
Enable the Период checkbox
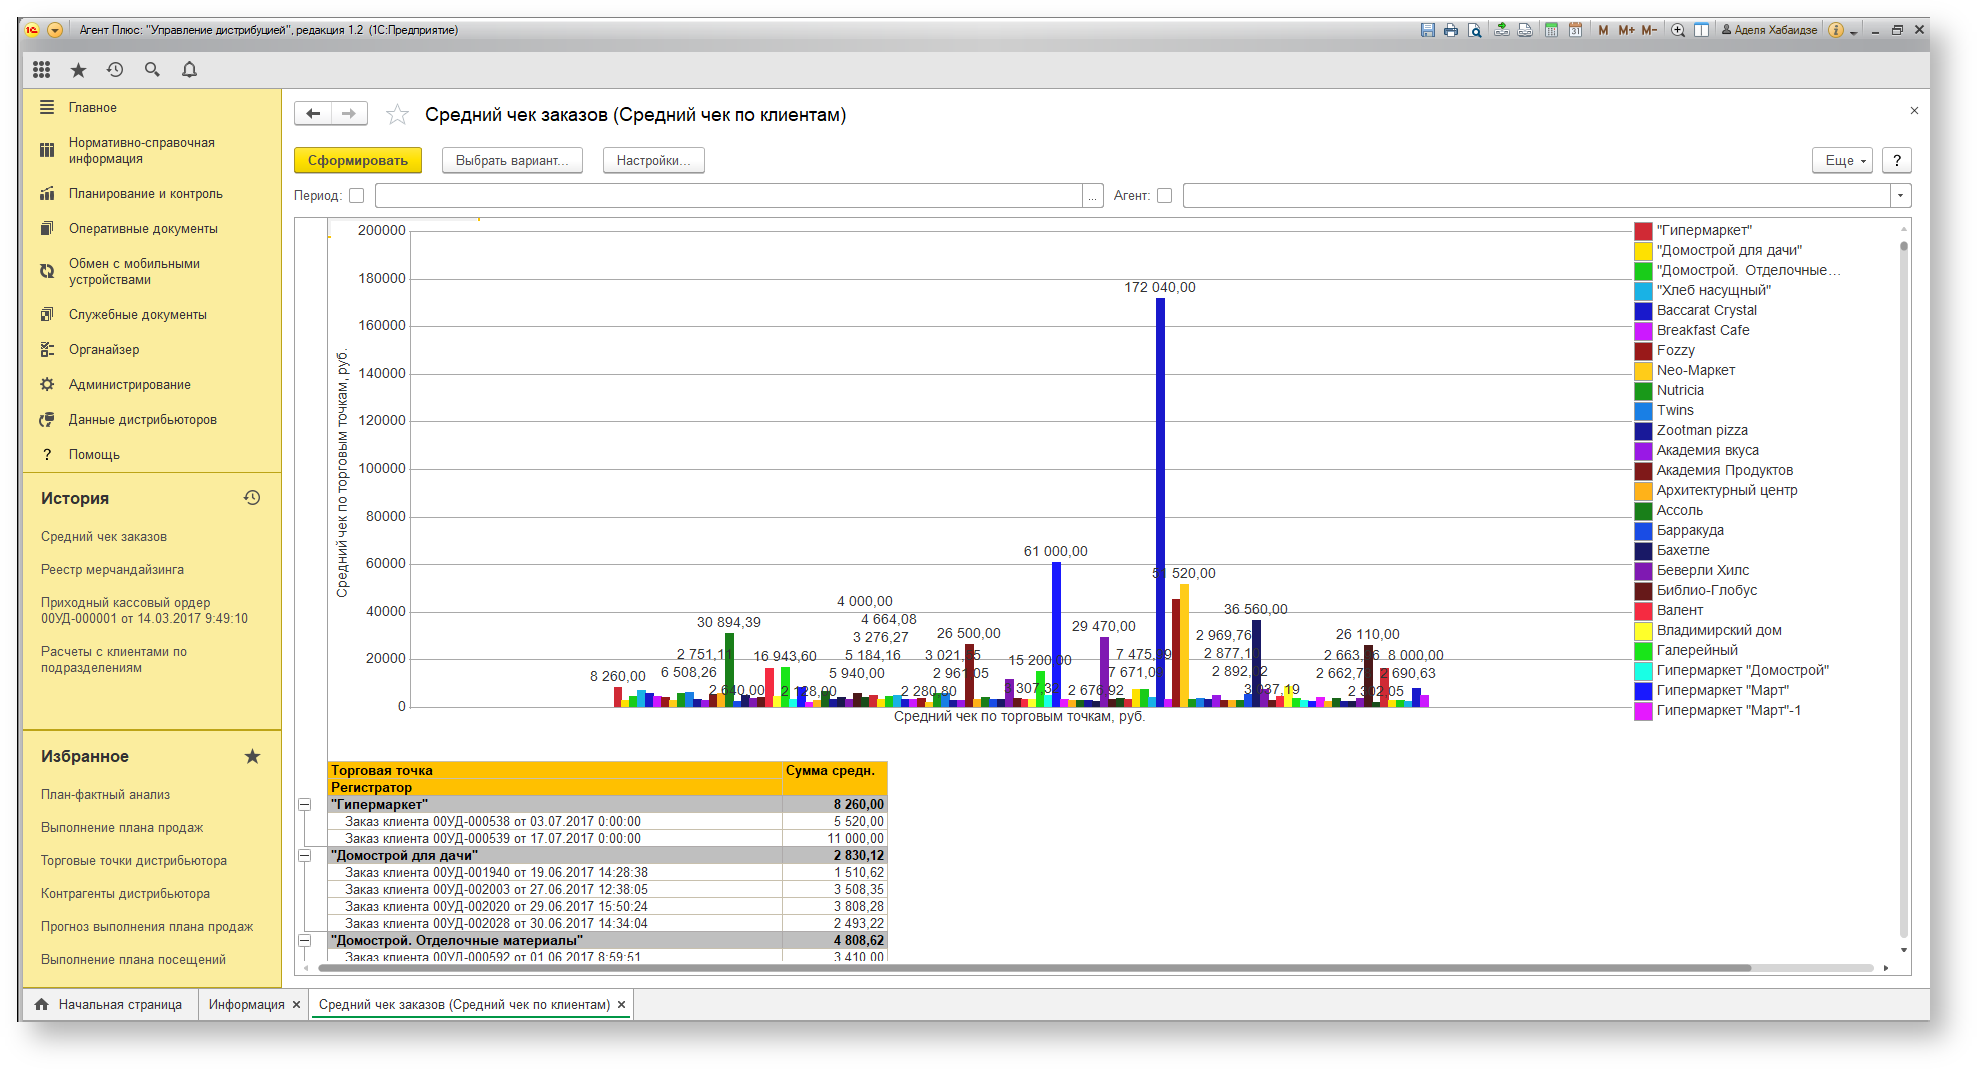click(356, 196)
